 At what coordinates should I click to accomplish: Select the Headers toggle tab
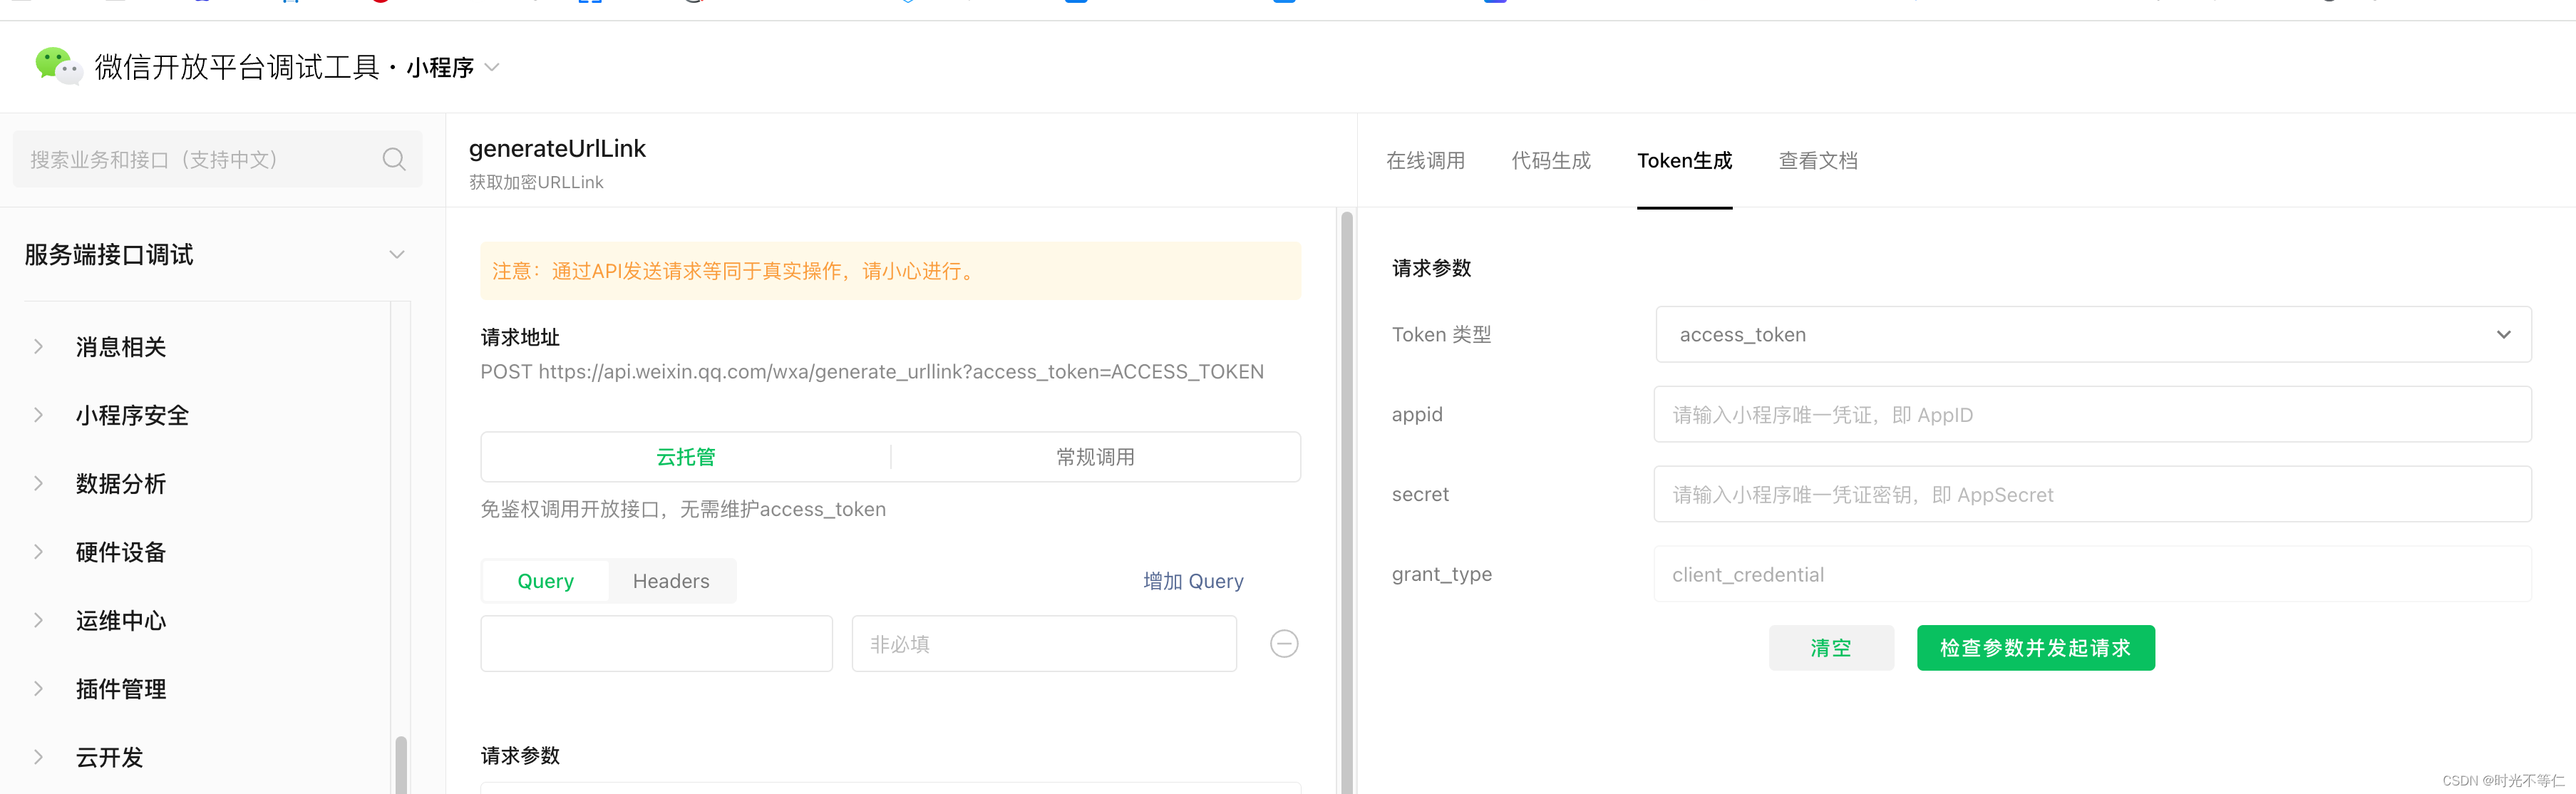671,581
